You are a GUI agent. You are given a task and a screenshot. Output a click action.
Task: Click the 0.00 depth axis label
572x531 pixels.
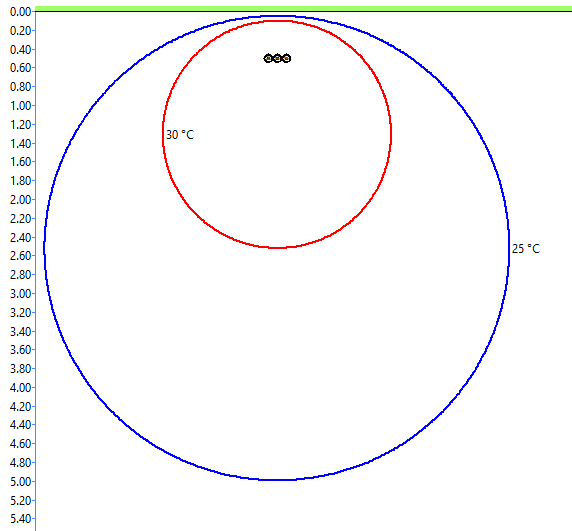click(20, 12)
